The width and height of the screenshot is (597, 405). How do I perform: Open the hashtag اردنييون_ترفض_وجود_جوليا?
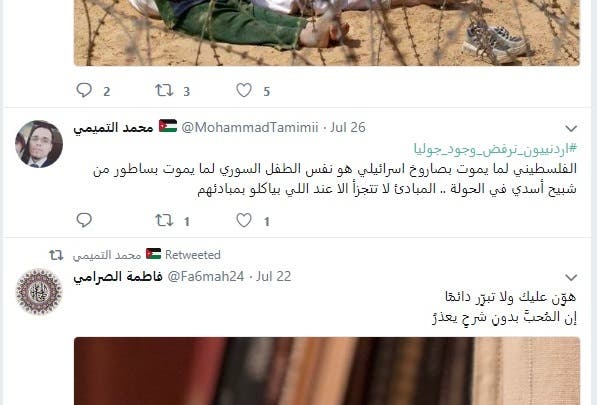point(495,149)
